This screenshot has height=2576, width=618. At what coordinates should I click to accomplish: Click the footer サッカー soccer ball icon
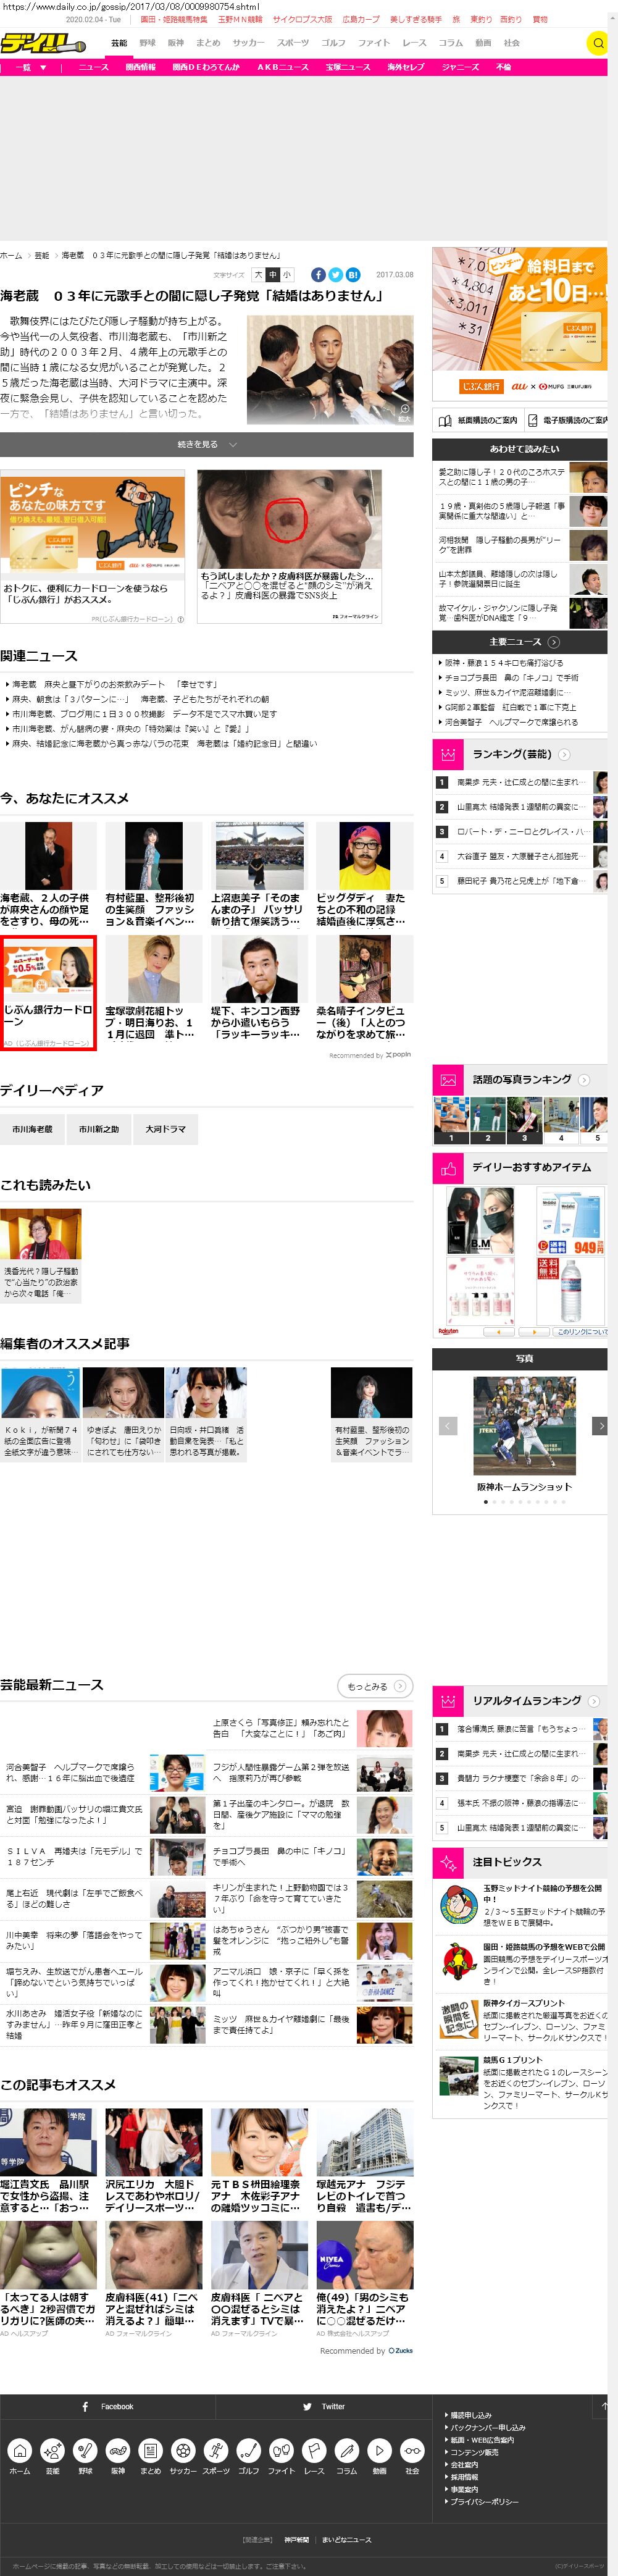(183, 2451)
